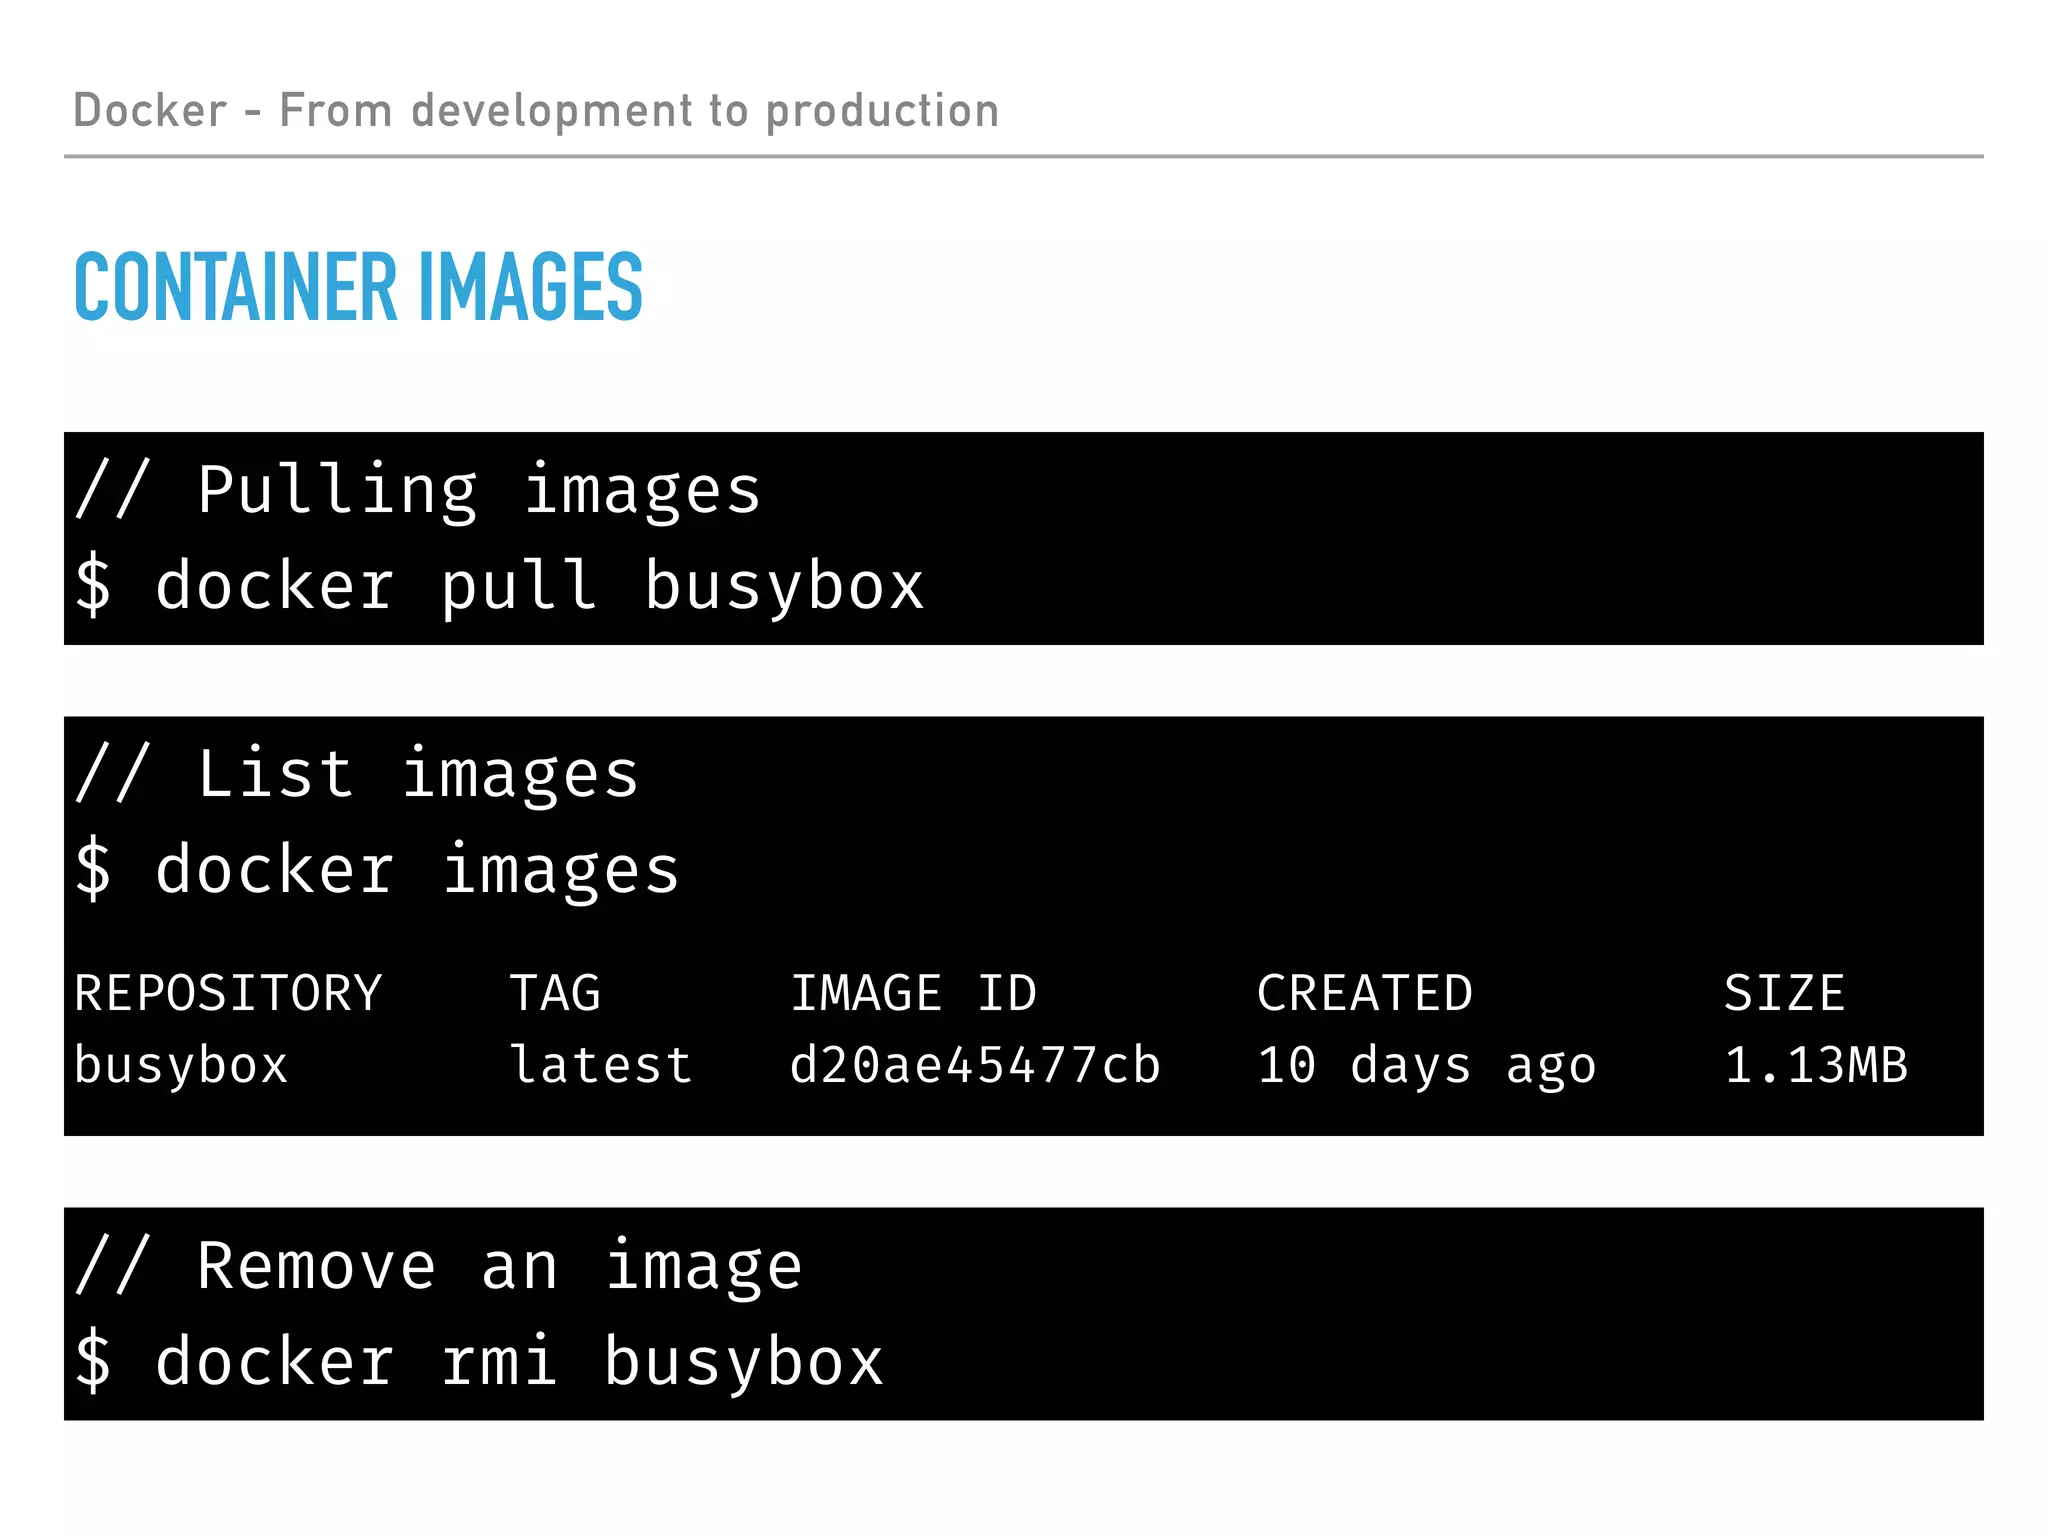
Task: Click the '10 days ago' created value
Action: [x=1426, y=1067]
